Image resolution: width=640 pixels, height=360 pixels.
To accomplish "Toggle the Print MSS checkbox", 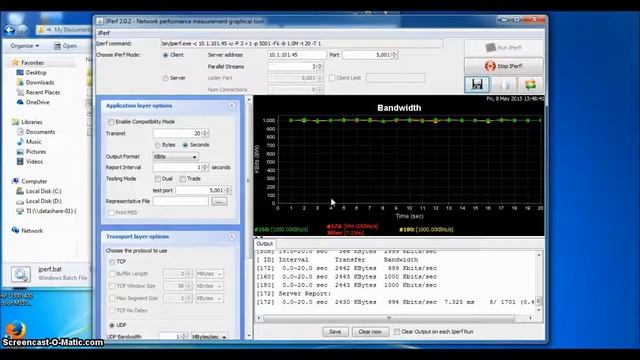I will click(x=111, y=213).
